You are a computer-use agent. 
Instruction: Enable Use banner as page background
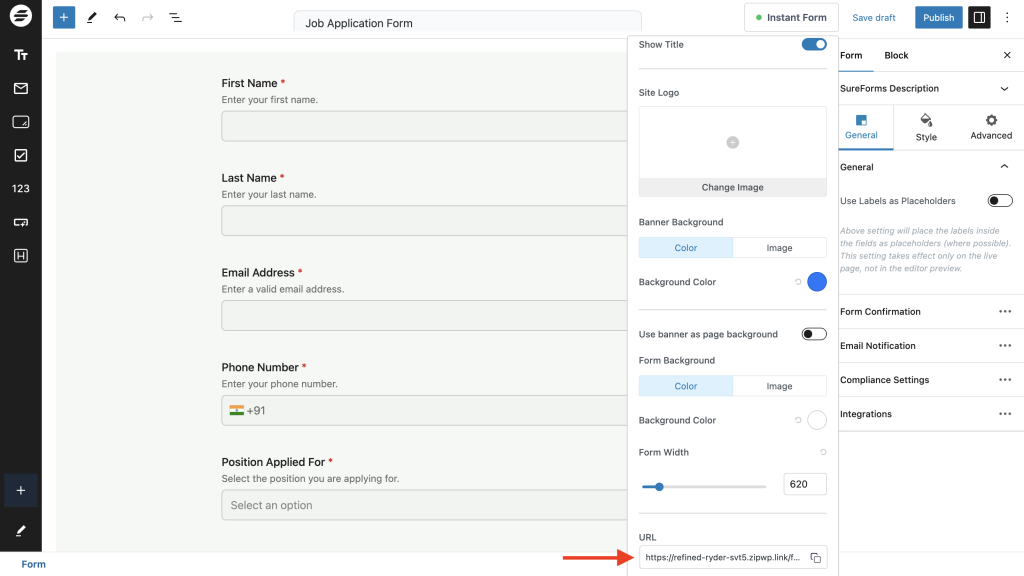tap(814, 334)
